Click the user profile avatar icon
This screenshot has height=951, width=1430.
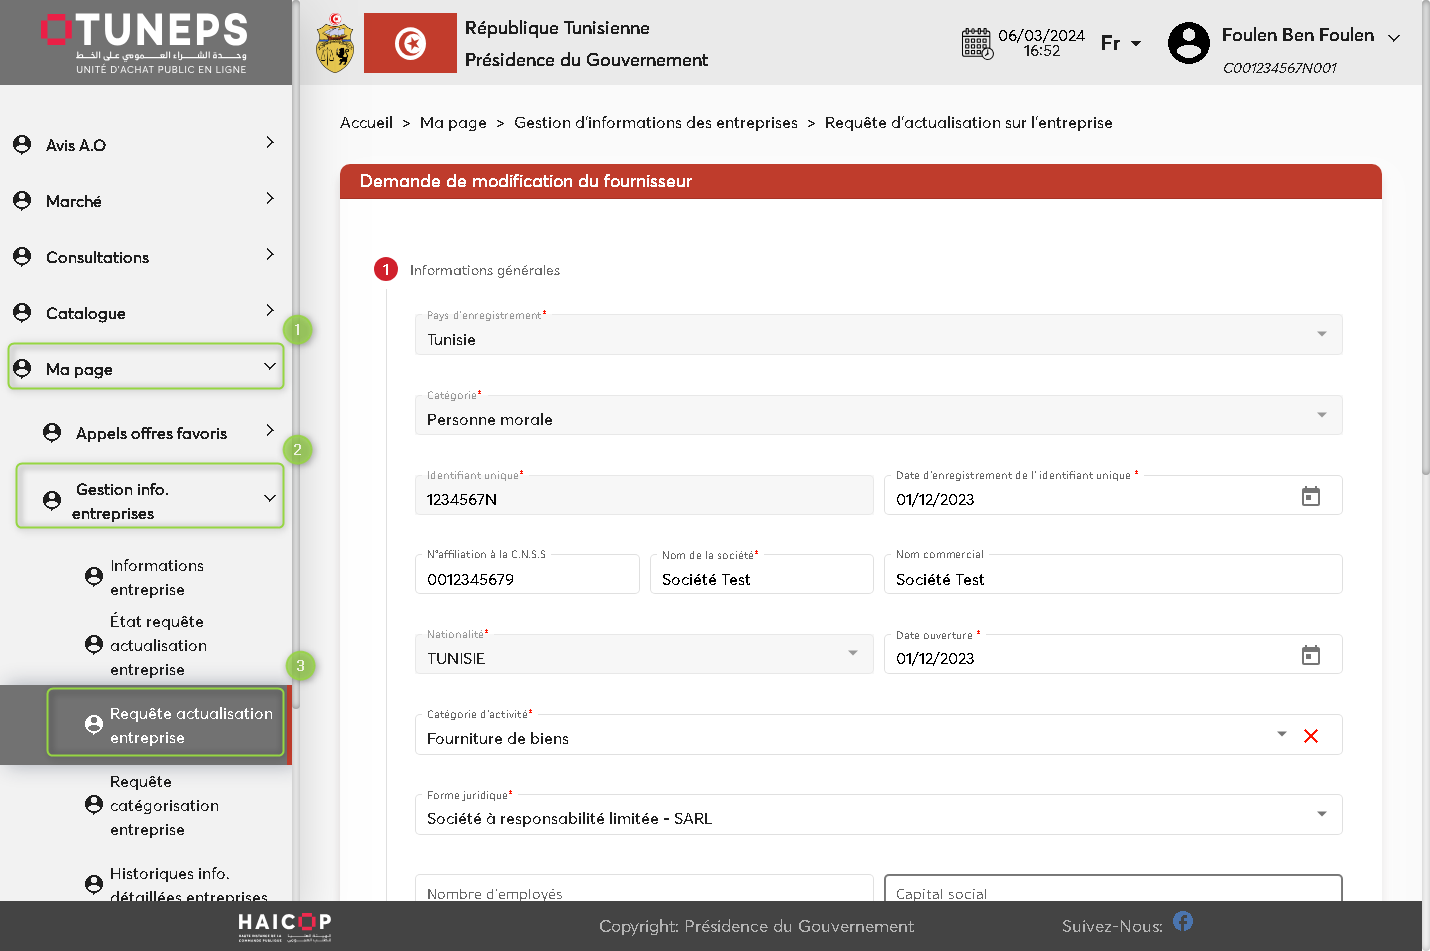pos(1188,43)
